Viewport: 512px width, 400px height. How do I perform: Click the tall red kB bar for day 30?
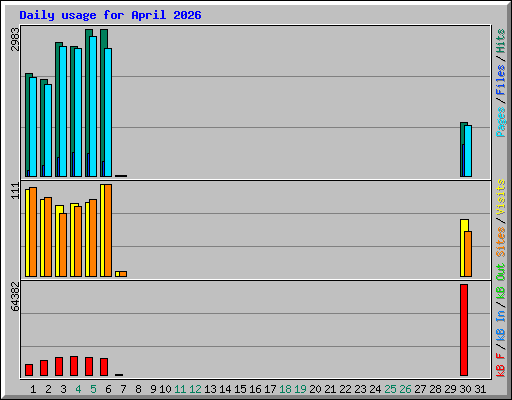(464, 330)
